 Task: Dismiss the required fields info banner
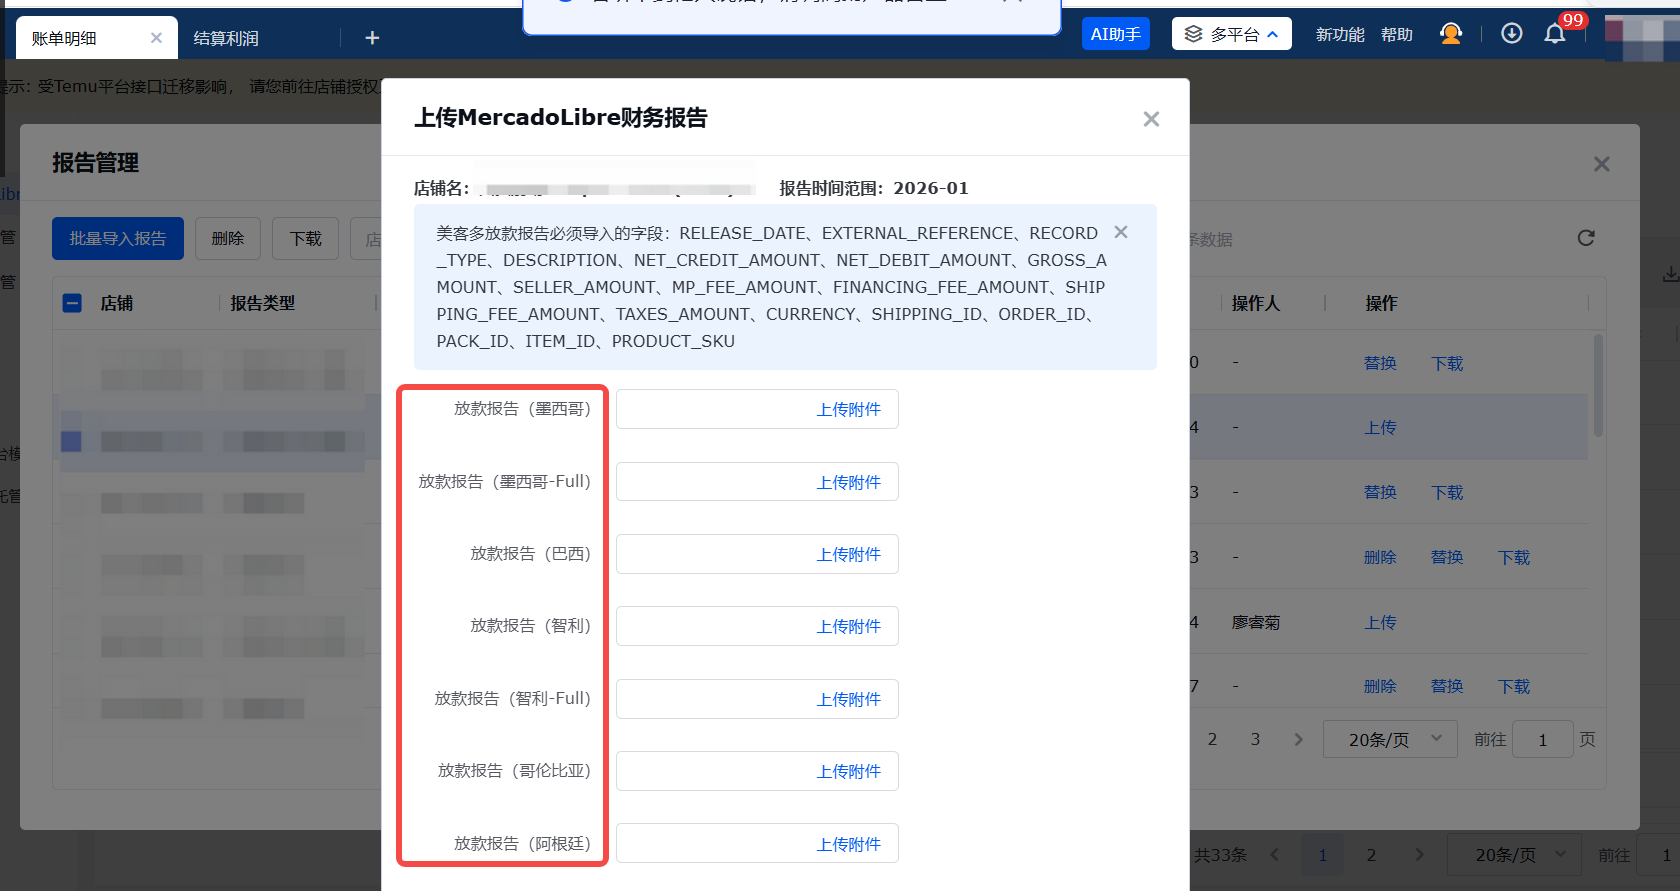[1121, 232]
